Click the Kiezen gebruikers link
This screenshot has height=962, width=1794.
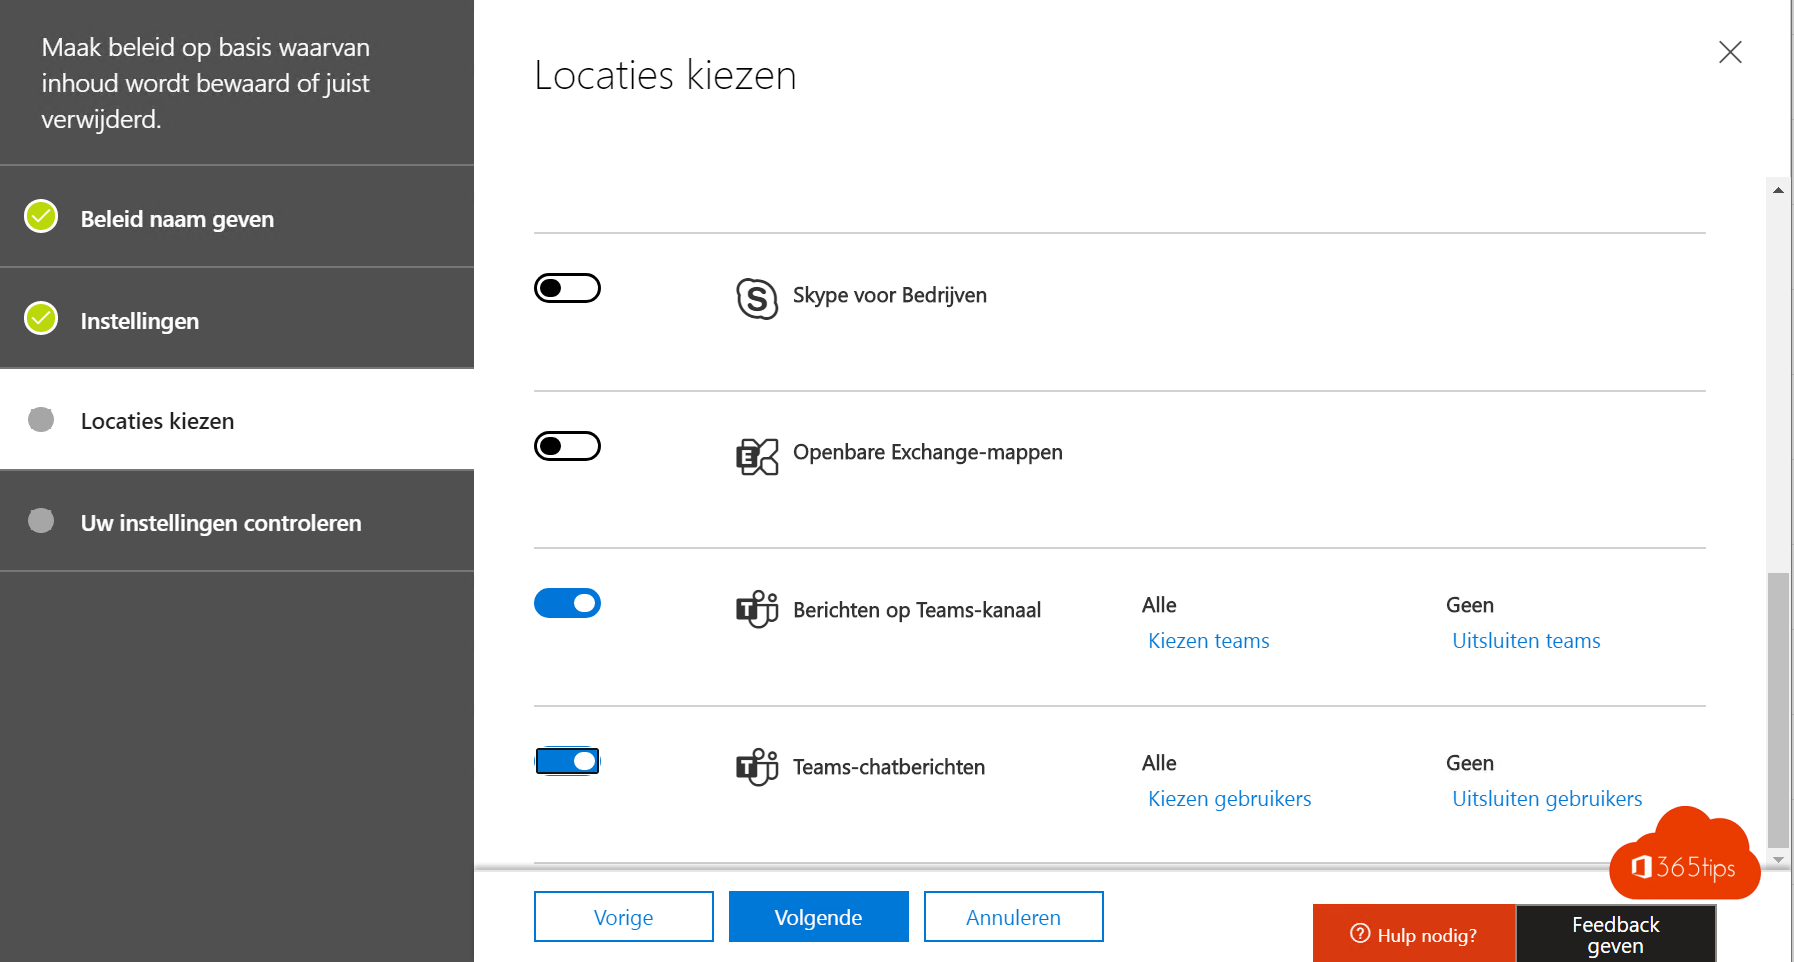[1229, 799]
